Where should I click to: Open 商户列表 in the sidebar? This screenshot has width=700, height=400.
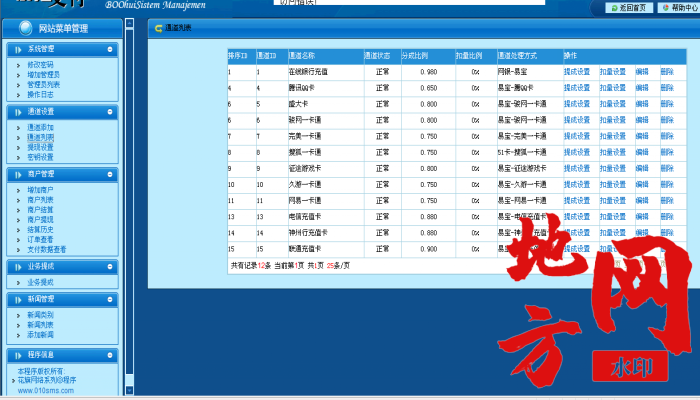pyautogui.click(x=40, y=200)
